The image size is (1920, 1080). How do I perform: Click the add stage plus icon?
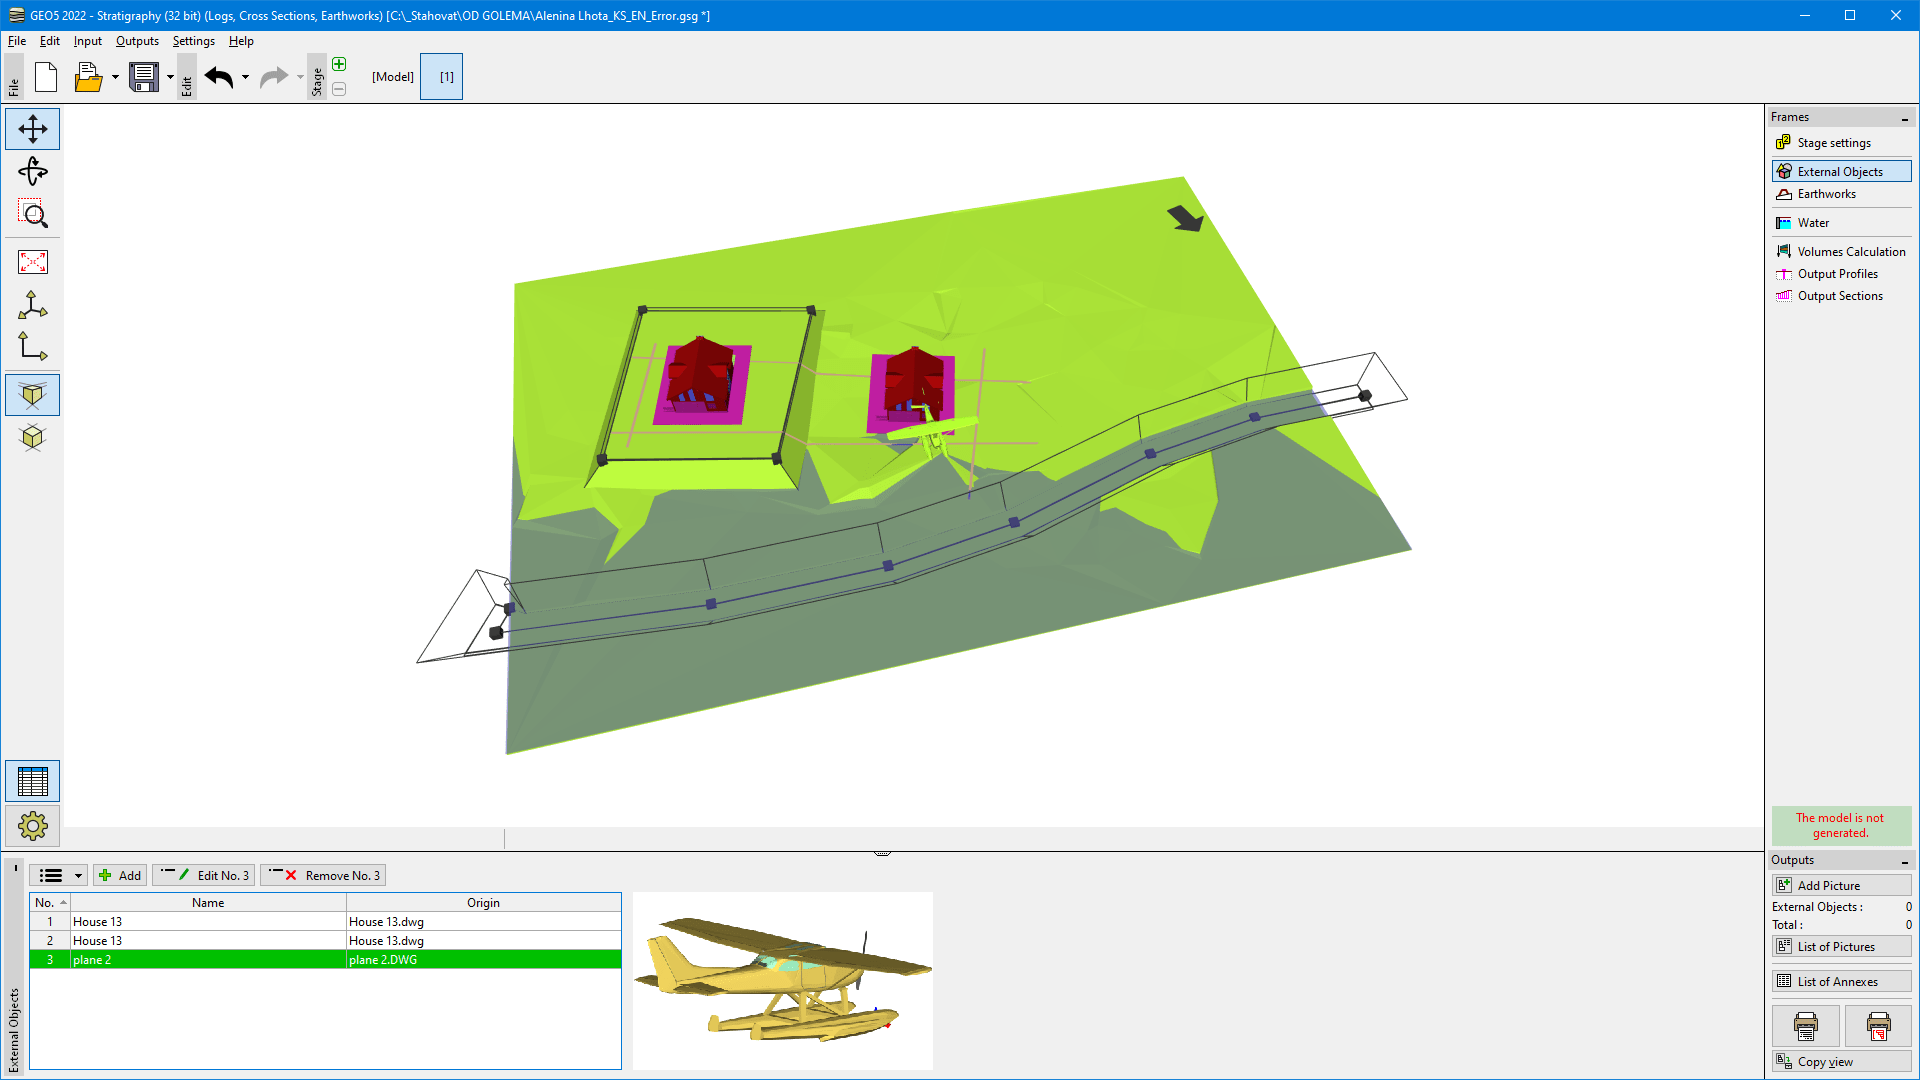pos(339,64)
